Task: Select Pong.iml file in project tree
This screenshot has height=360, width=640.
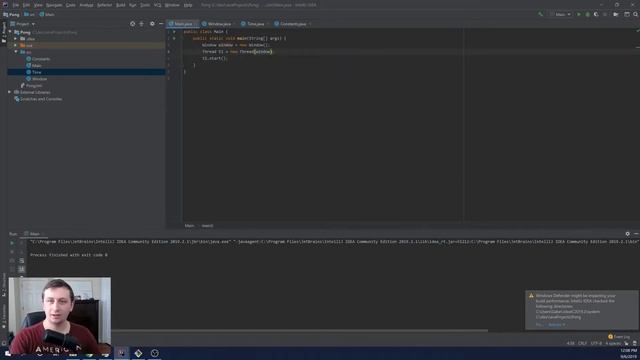Action: coord(33,86)
